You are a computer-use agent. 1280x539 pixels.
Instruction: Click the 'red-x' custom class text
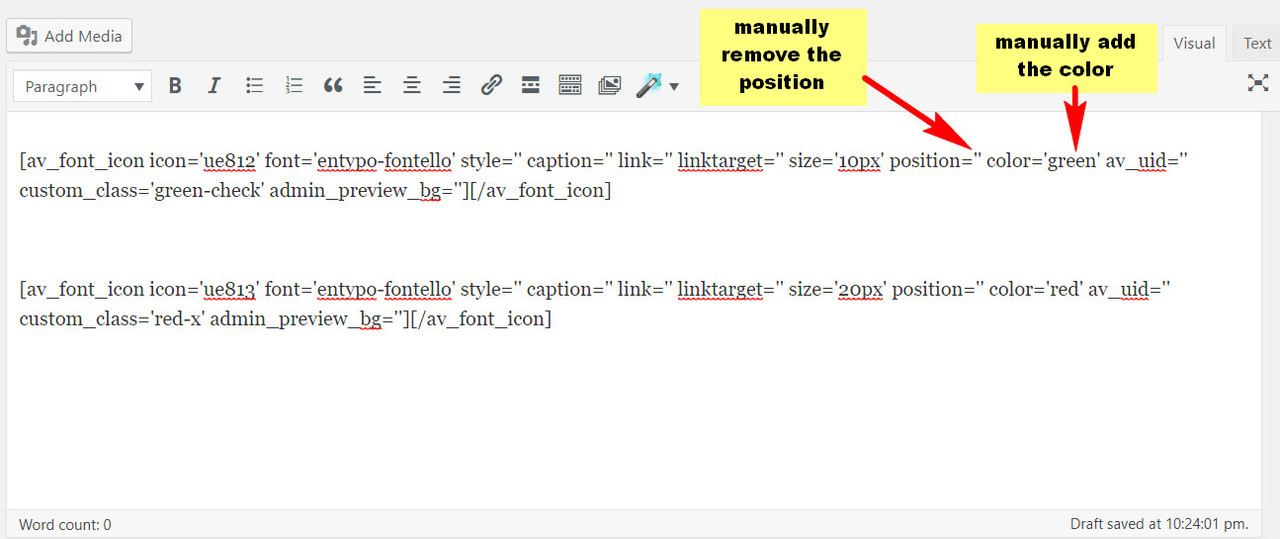coord(177,320)
